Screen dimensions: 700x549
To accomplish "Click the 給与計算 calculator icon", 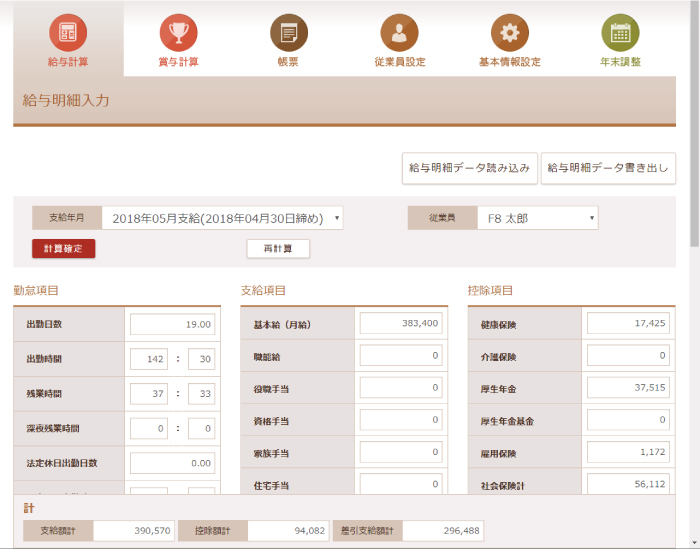I will [x=68, y=33].
